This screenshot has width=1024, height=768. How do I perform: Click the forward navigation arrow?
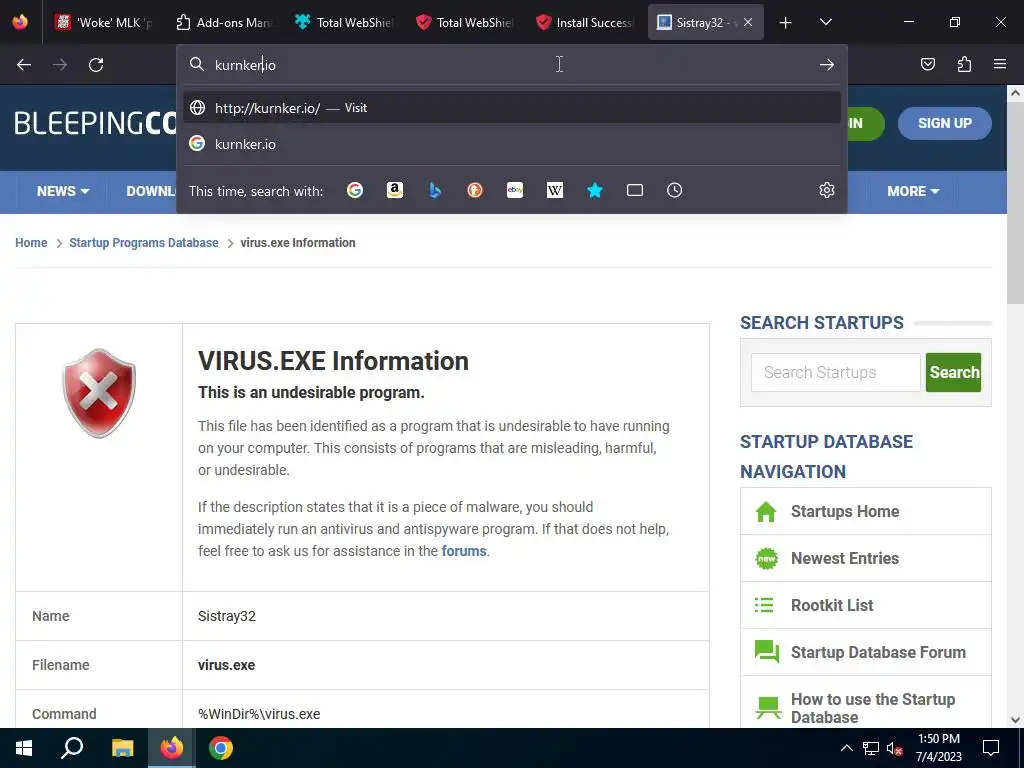(x=60, y=65)
